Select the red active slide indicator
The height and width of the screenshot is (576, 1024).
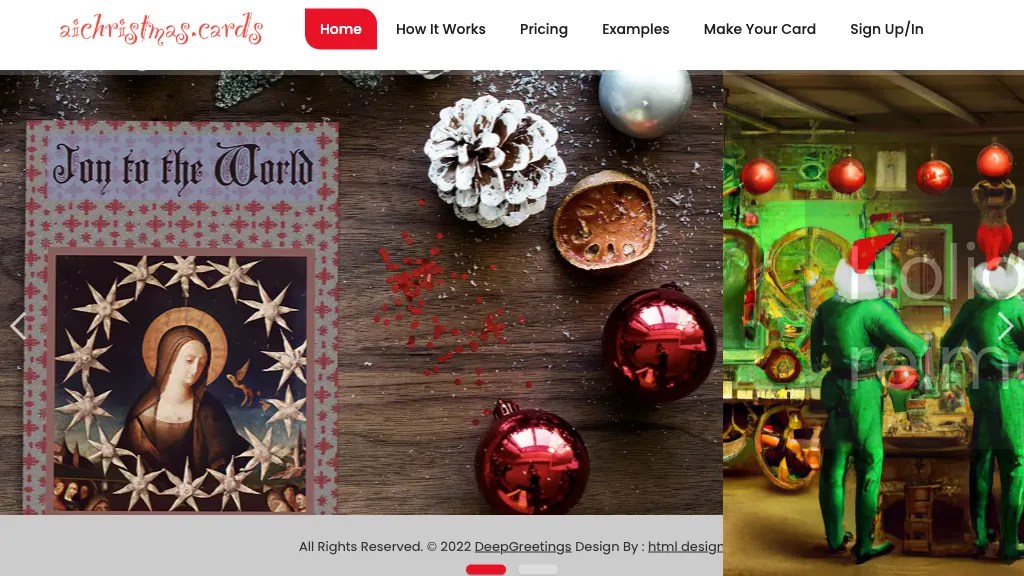pyautogui.click(x=486, y=569)
